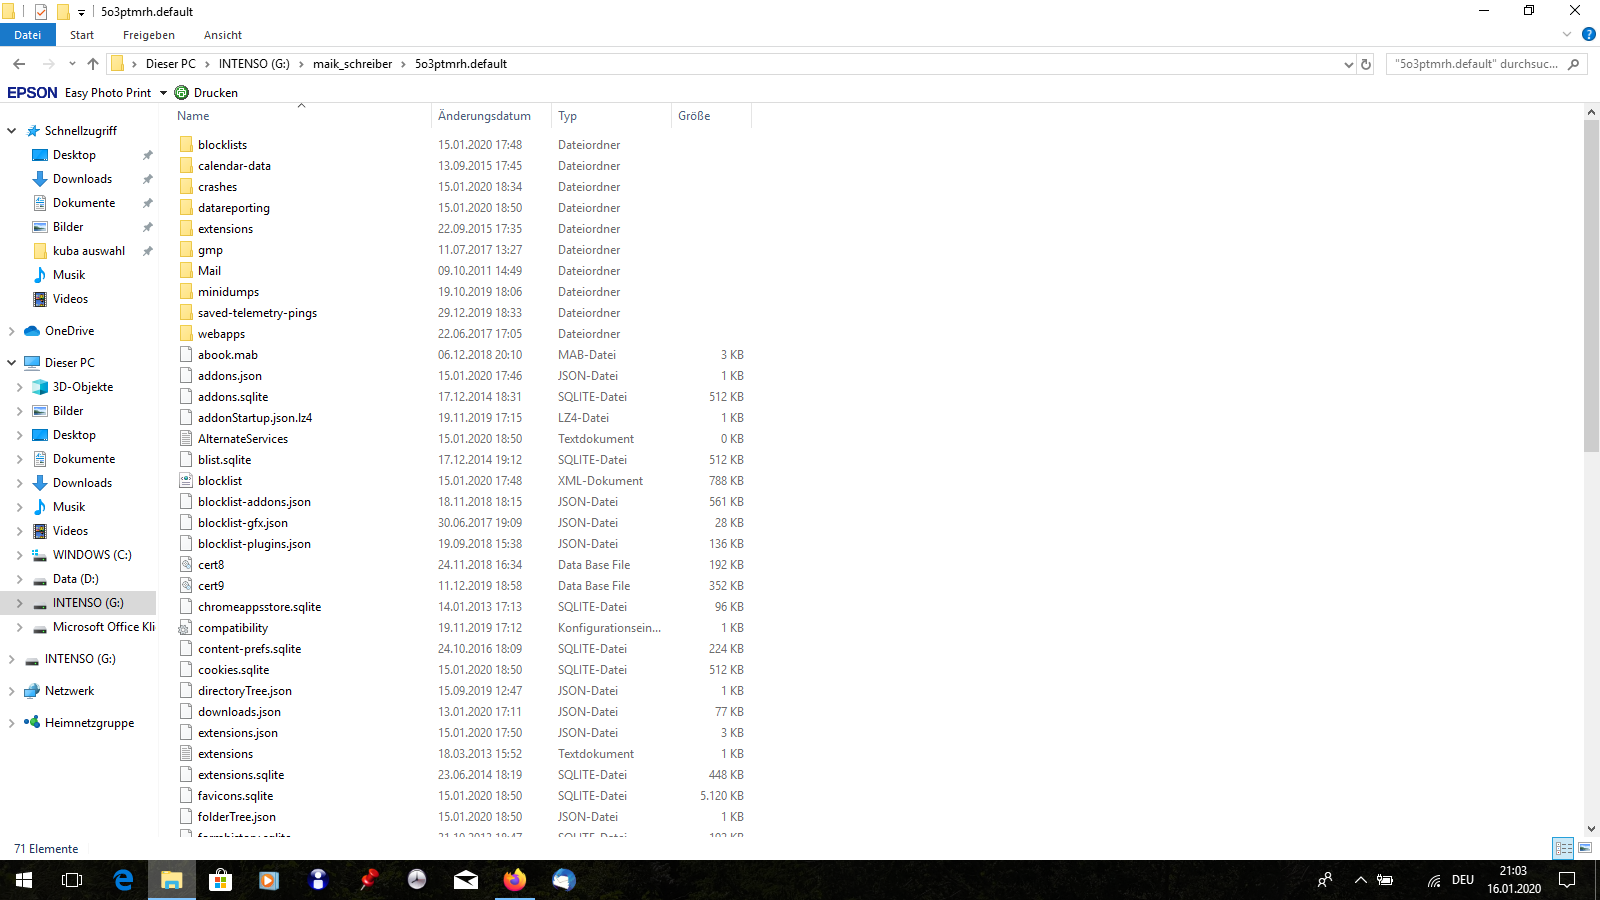The height and width of the screenshot is (900, 1600).
Task: Switch to Firefox in the taskbar
Action: pos(515,880)
